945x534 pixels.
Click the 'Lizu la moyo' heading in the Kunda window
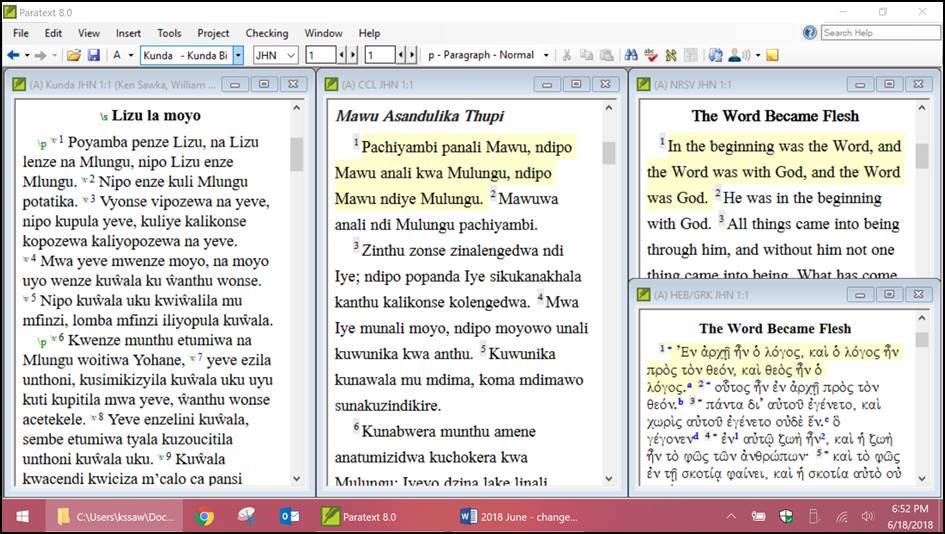pyautogui.click(x=156, y=115)
